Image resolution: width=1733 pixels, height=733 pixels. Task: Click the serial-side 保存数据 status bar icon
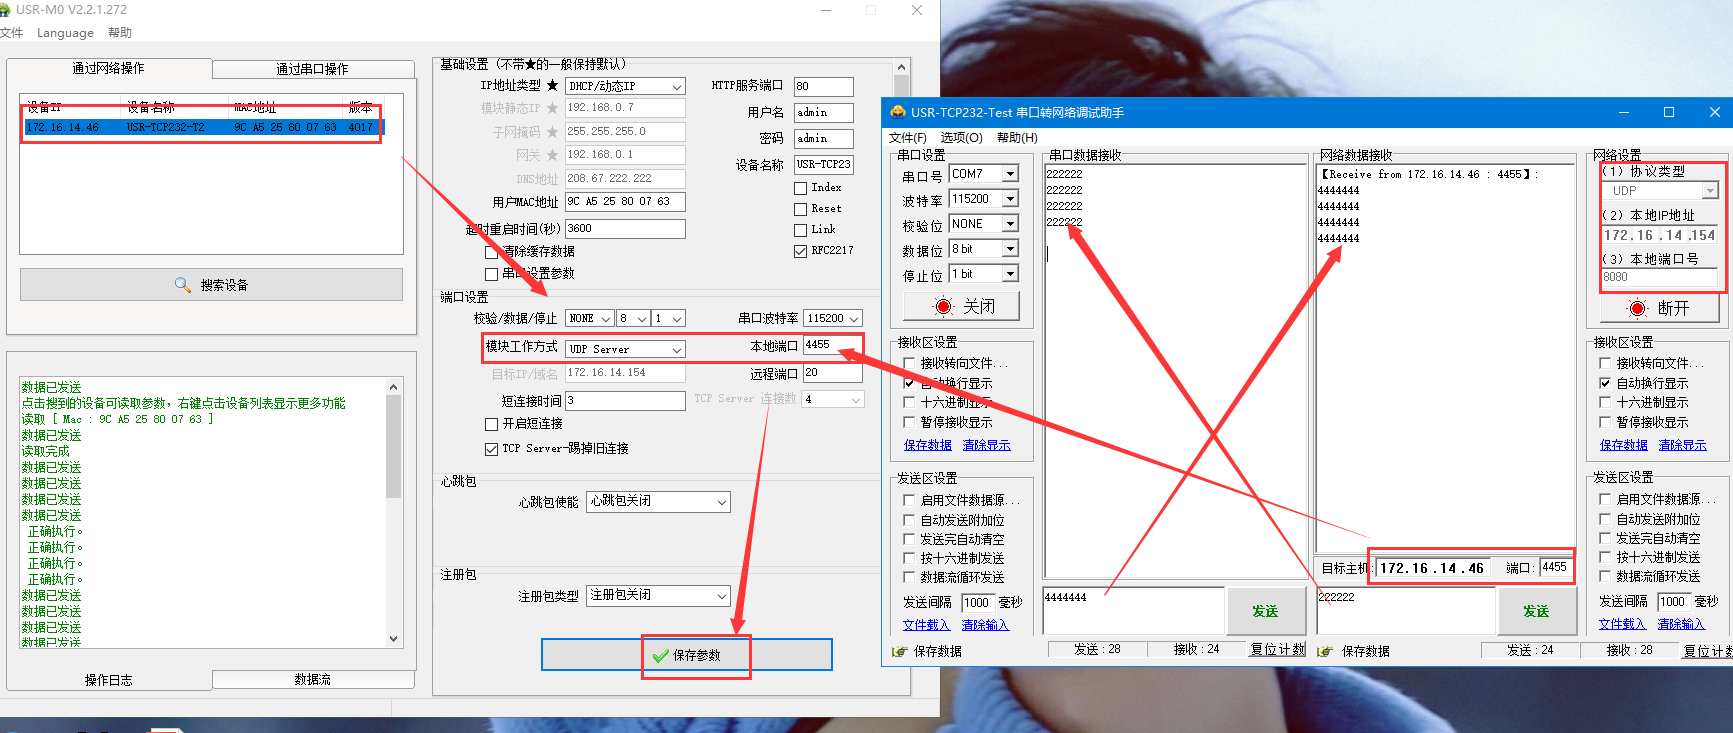point(900,651)
